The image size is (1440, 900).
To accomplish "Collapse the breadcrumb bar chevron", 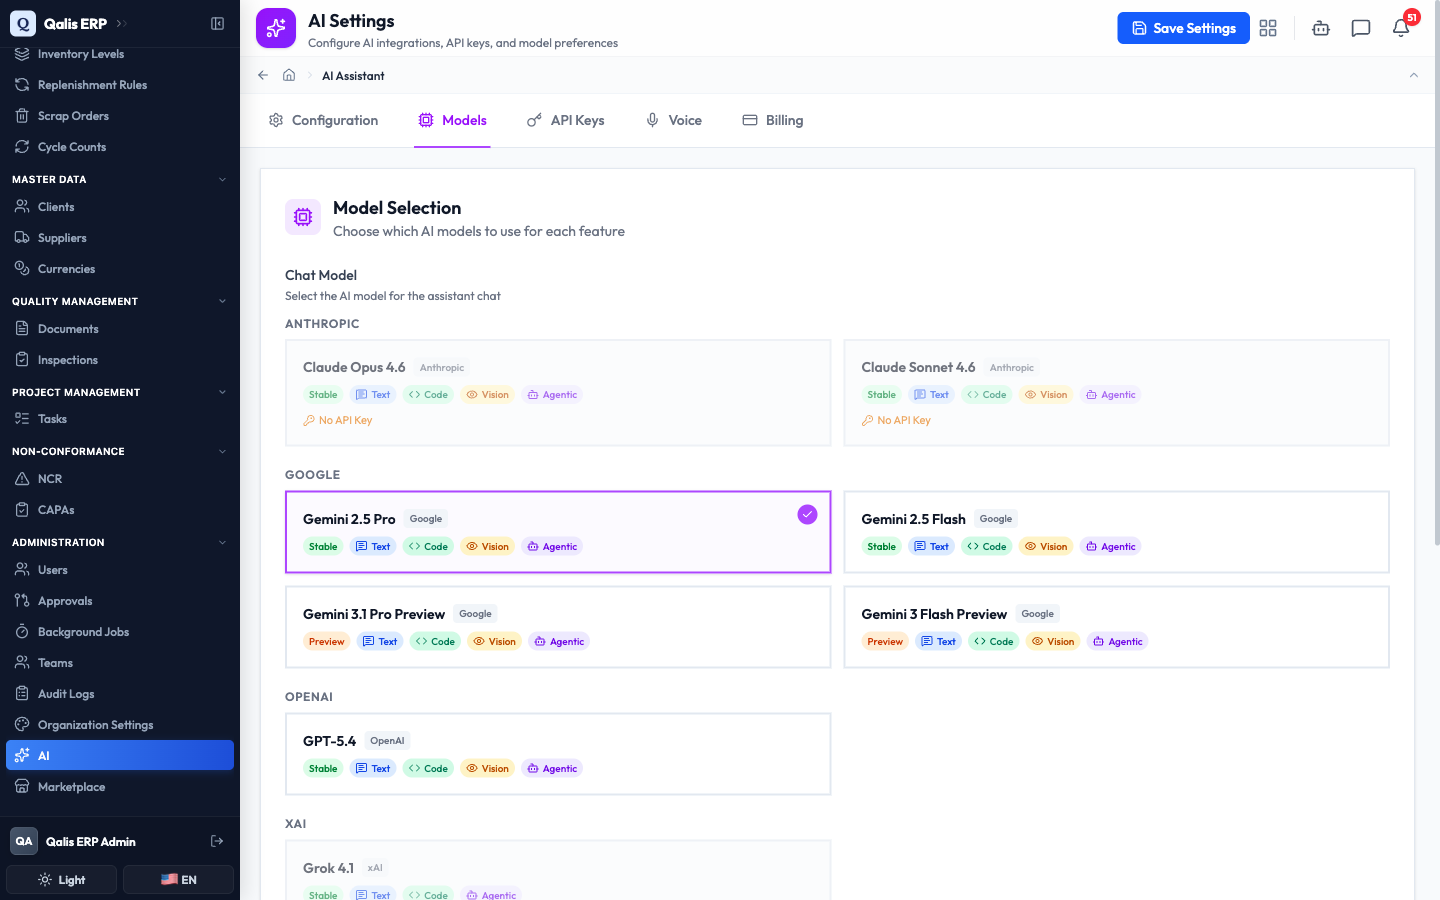I will tap(1414, 75).
